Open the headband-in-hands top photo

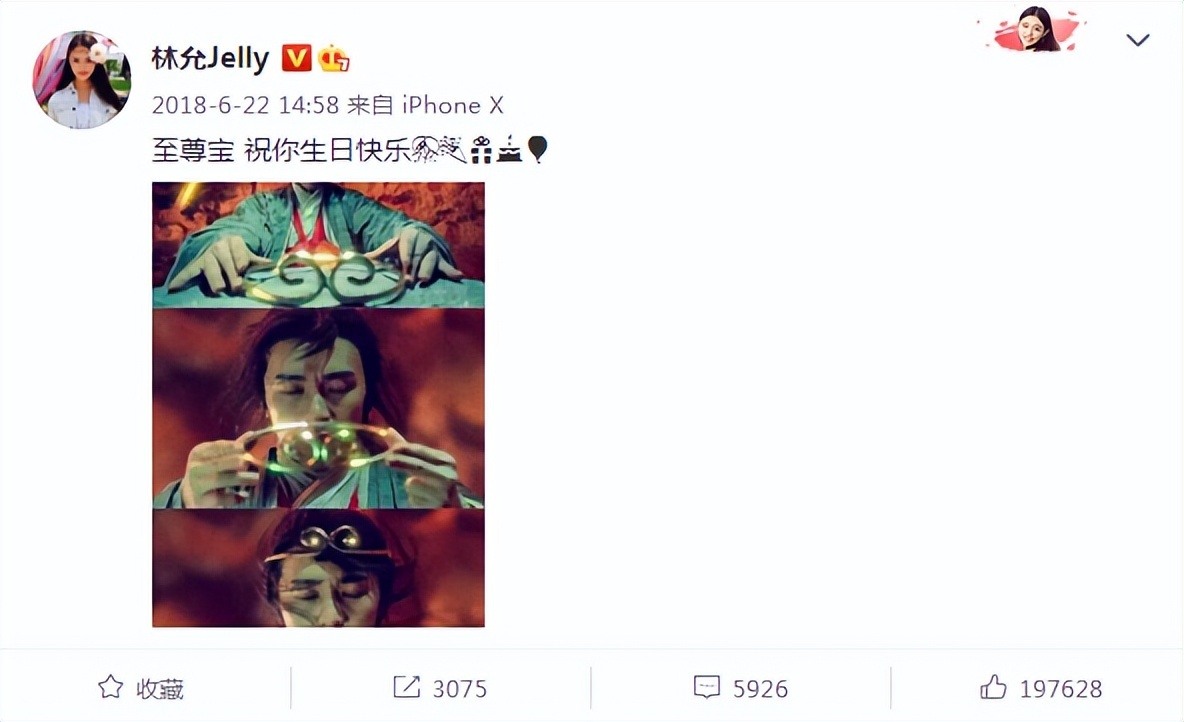point(319,245)
